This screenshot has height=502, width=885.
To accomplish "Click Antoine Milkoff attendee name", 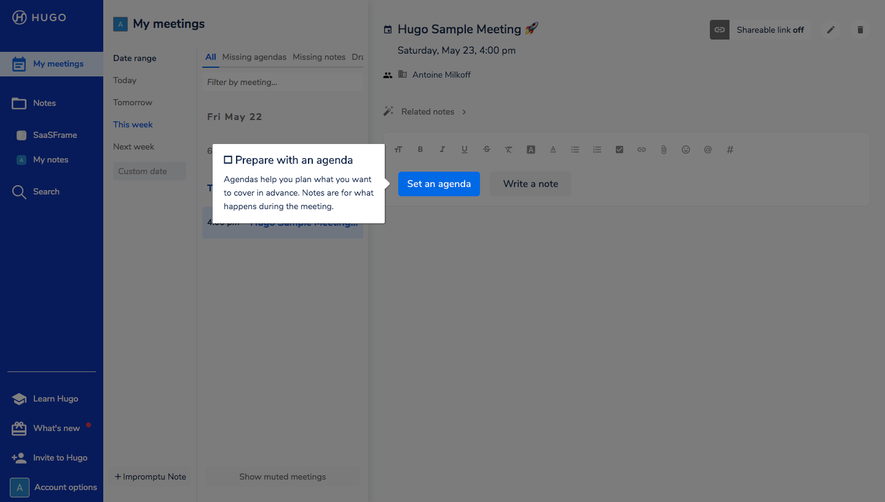I will (441, 75).
